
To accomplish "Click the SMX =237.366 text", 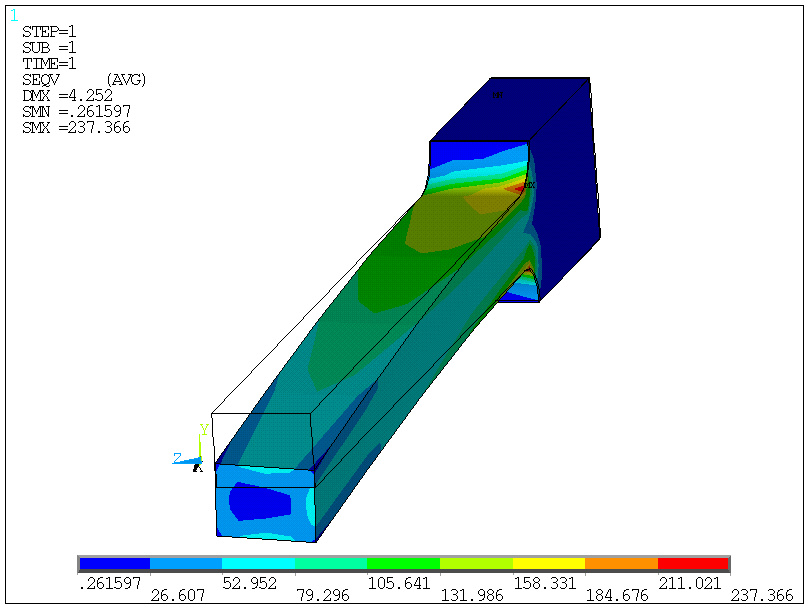I will pos(76,128).
